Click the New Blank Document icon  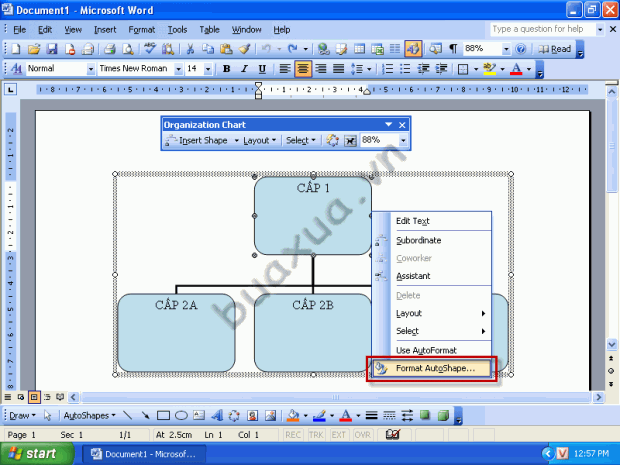click(x=16, y=49)
